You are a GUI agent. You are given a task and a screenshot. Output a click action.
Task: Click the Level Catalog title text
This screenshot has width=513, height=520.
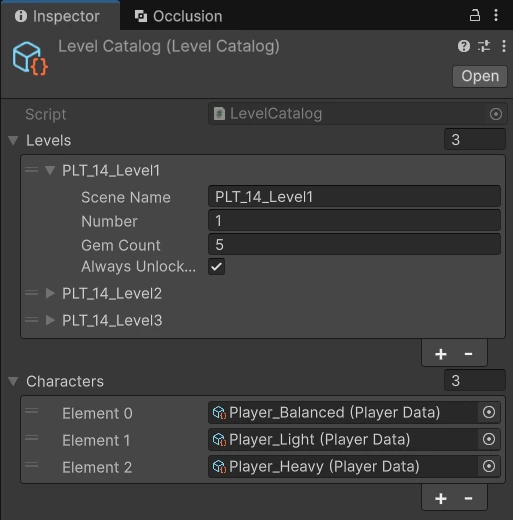(169, 47)
